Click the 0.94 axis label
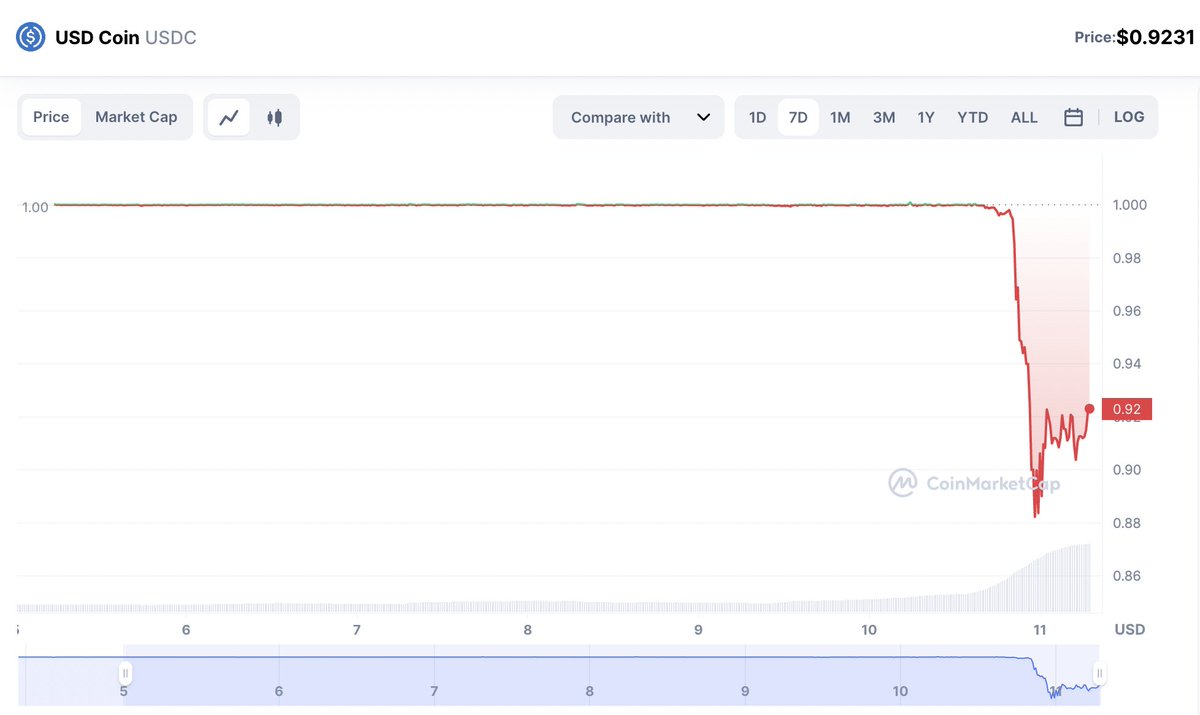Image resolution: width=1200 pixels, height=715 pixels. 1126,364
